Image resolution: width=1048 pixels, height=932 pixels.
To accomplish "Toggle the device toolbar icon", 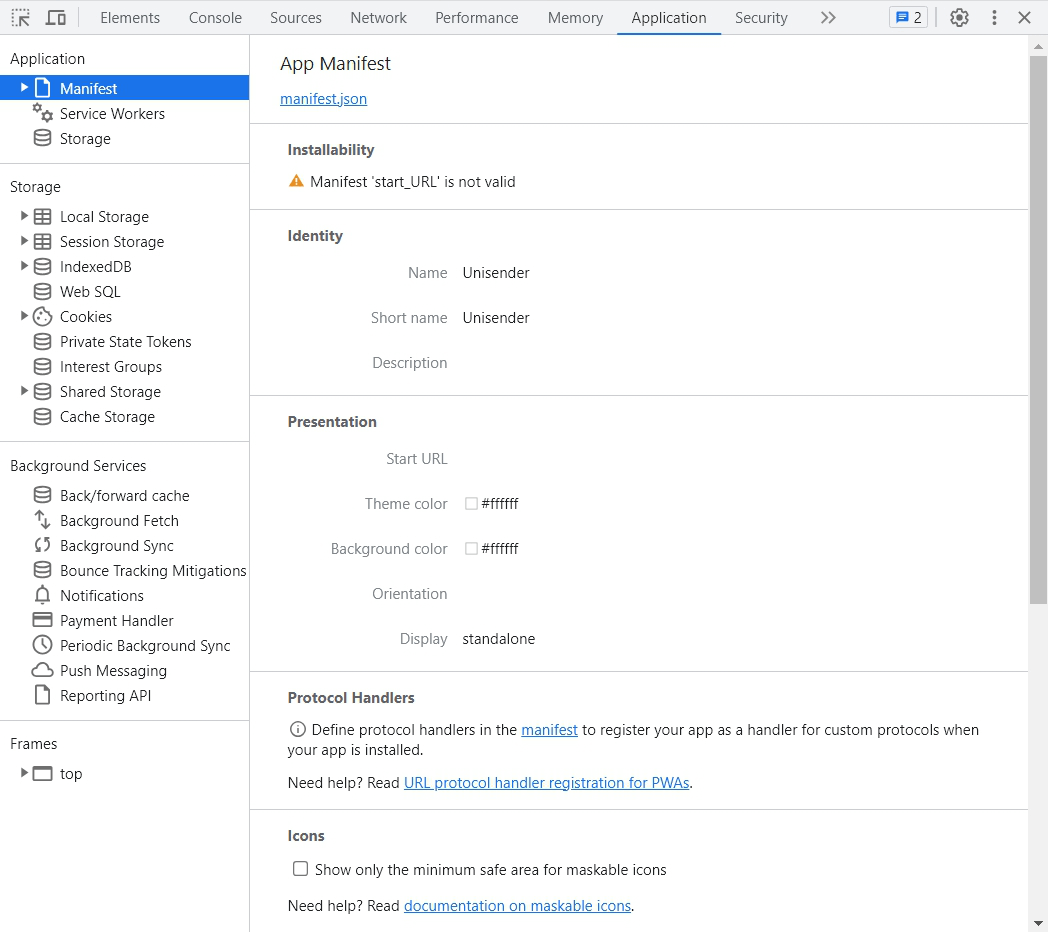I will (55, 17).
